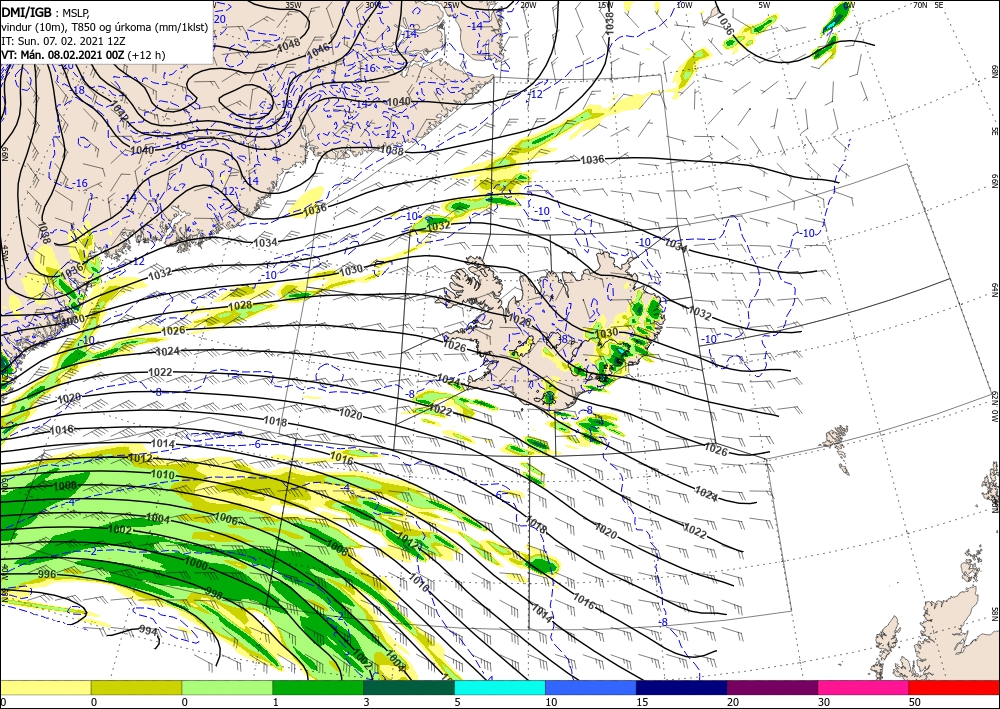Click the "5W" longitude label
Screen dimensions: 1000x709
[765, 5]
